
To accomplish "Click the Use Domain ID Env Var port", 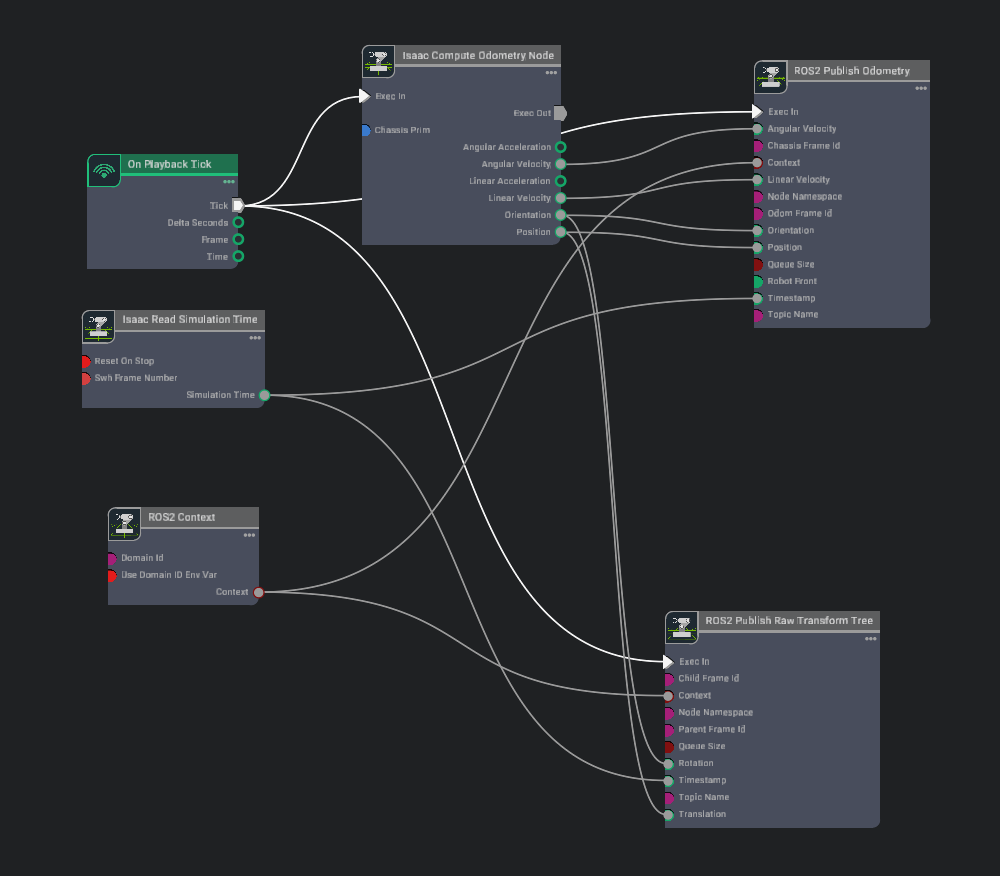I will [x=112, y=576].
